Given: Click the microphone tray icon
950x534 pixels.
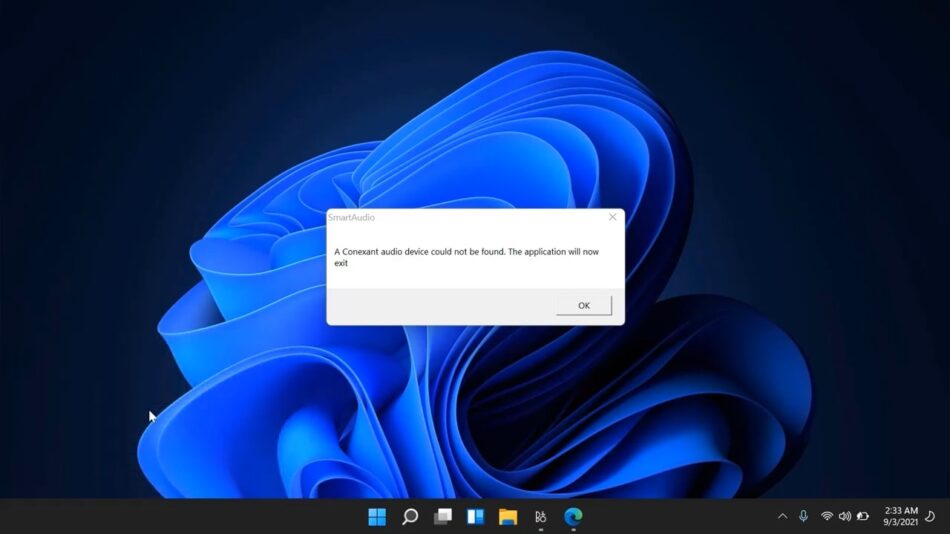Looking at the screenshot, I should (803, 516).
